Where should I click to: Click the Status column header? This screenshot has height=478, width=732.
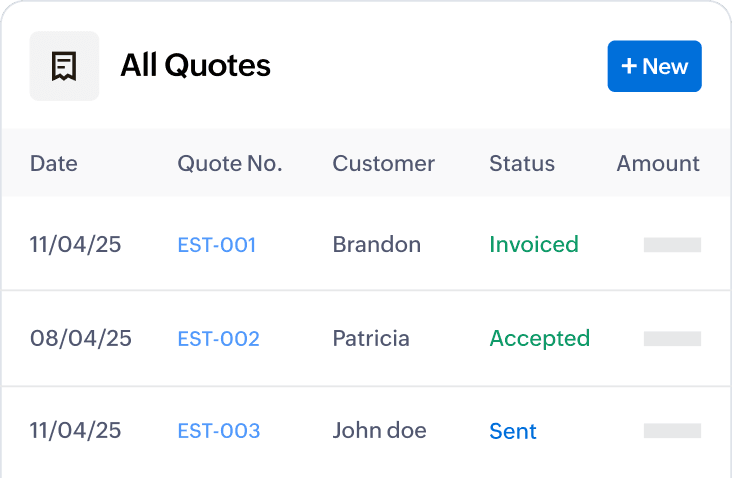point(522,164)
